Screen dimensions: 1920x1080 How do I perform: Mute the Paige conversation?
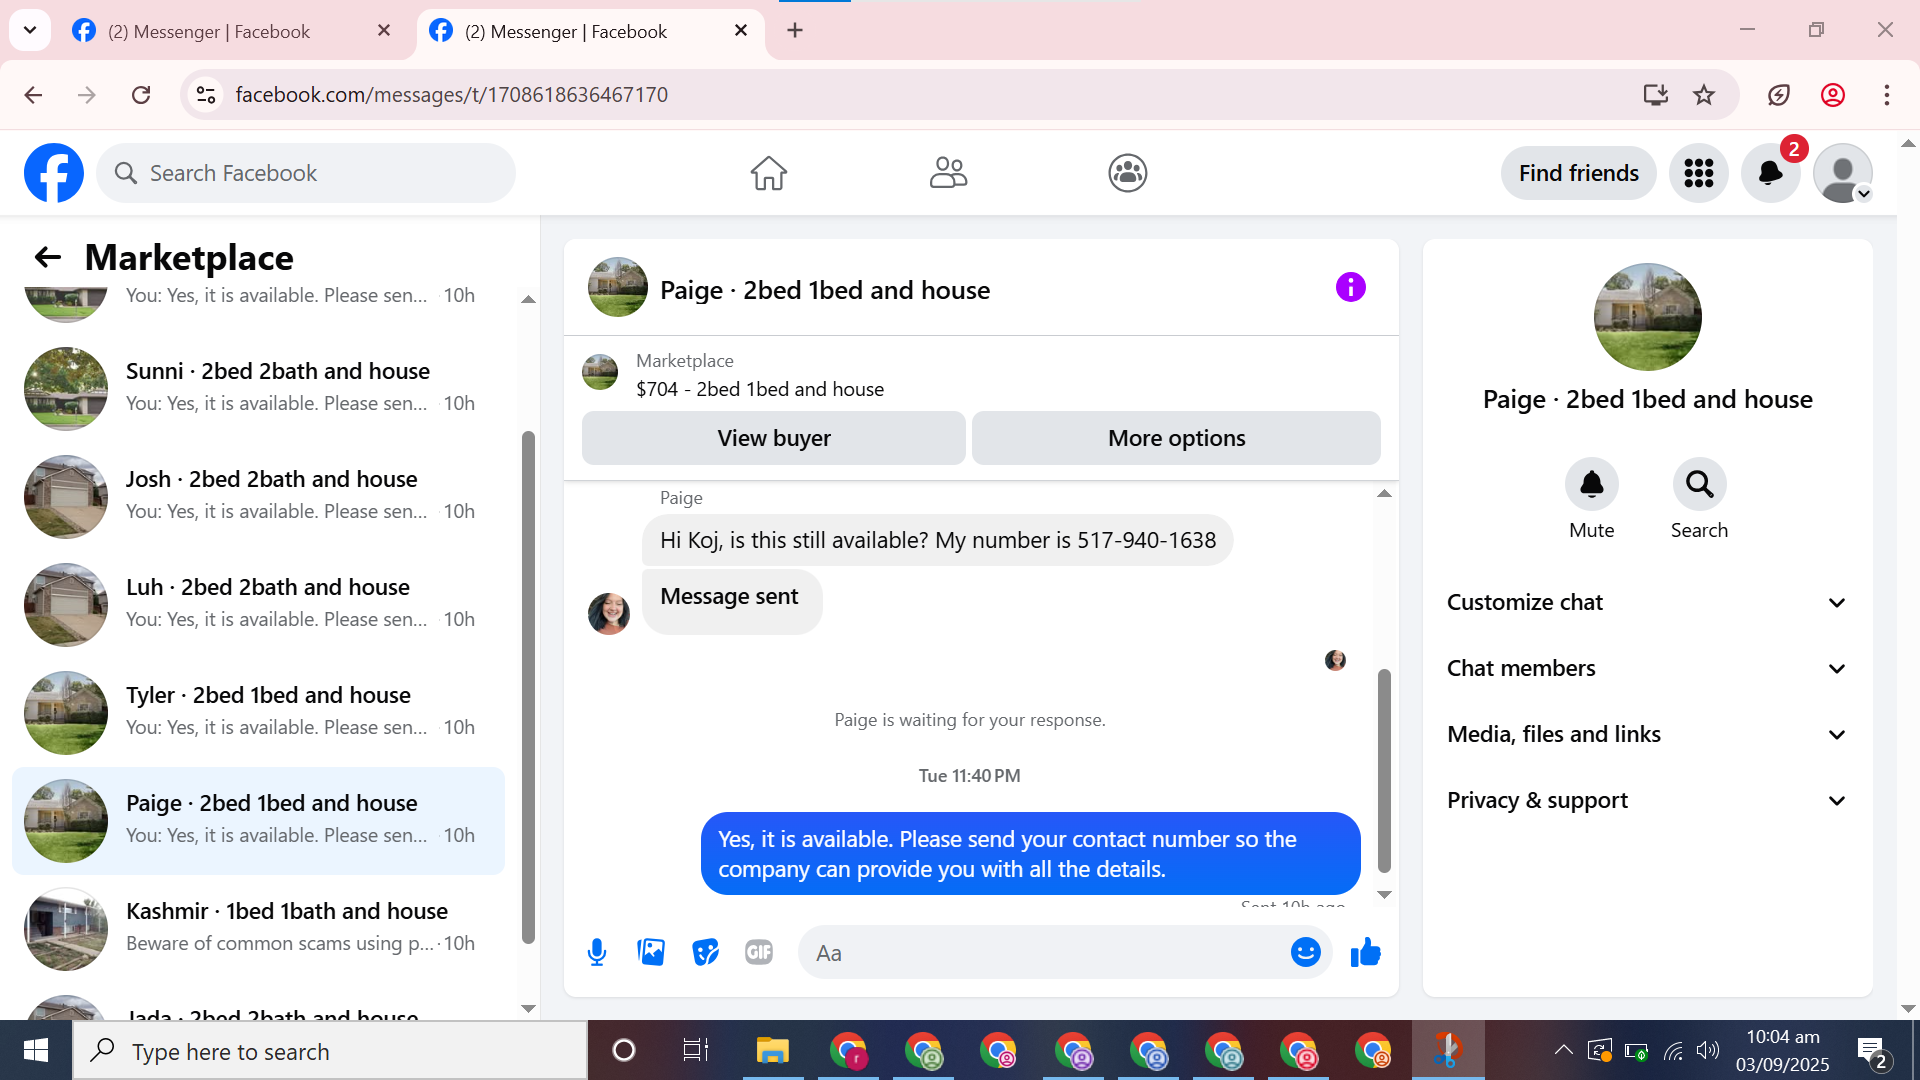(x=1592, y=485)
